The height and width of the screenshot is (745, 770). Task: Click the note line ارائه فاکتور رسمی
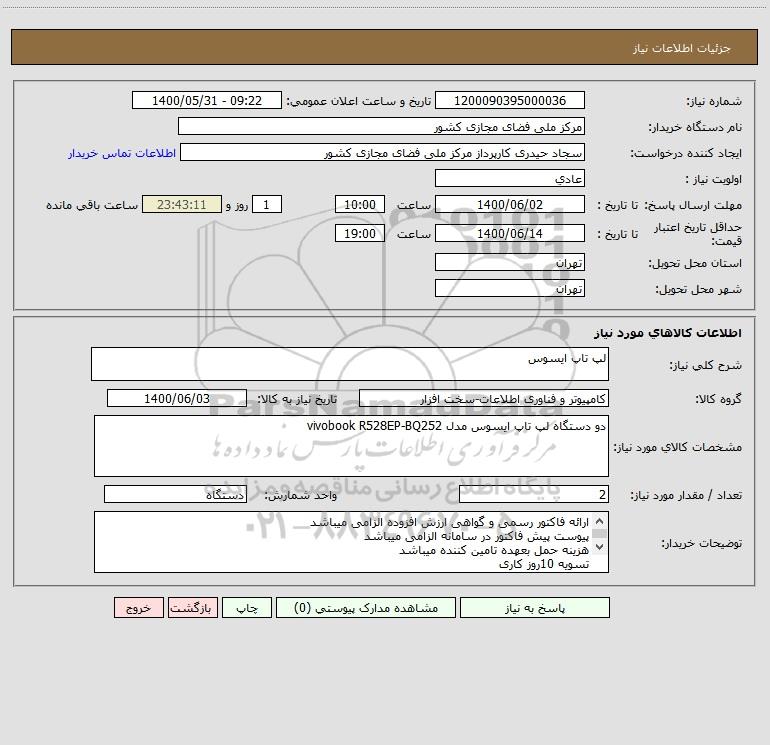pyautogui.click(x=449, y=522)
